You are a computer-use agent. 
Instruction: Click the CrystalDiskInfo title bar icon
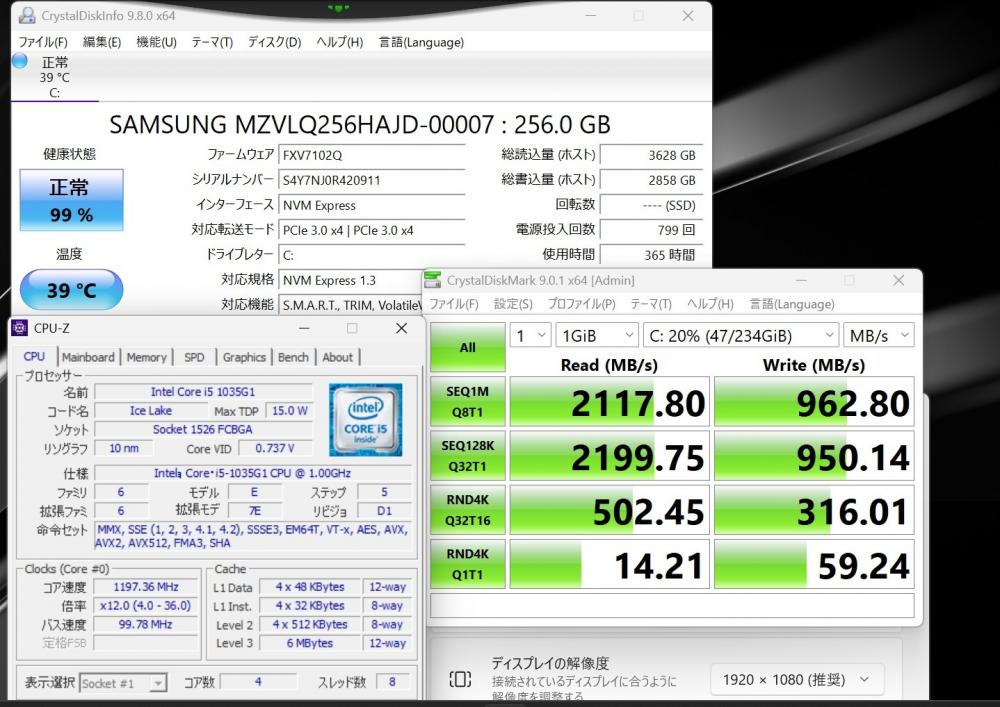pos(27,15)
